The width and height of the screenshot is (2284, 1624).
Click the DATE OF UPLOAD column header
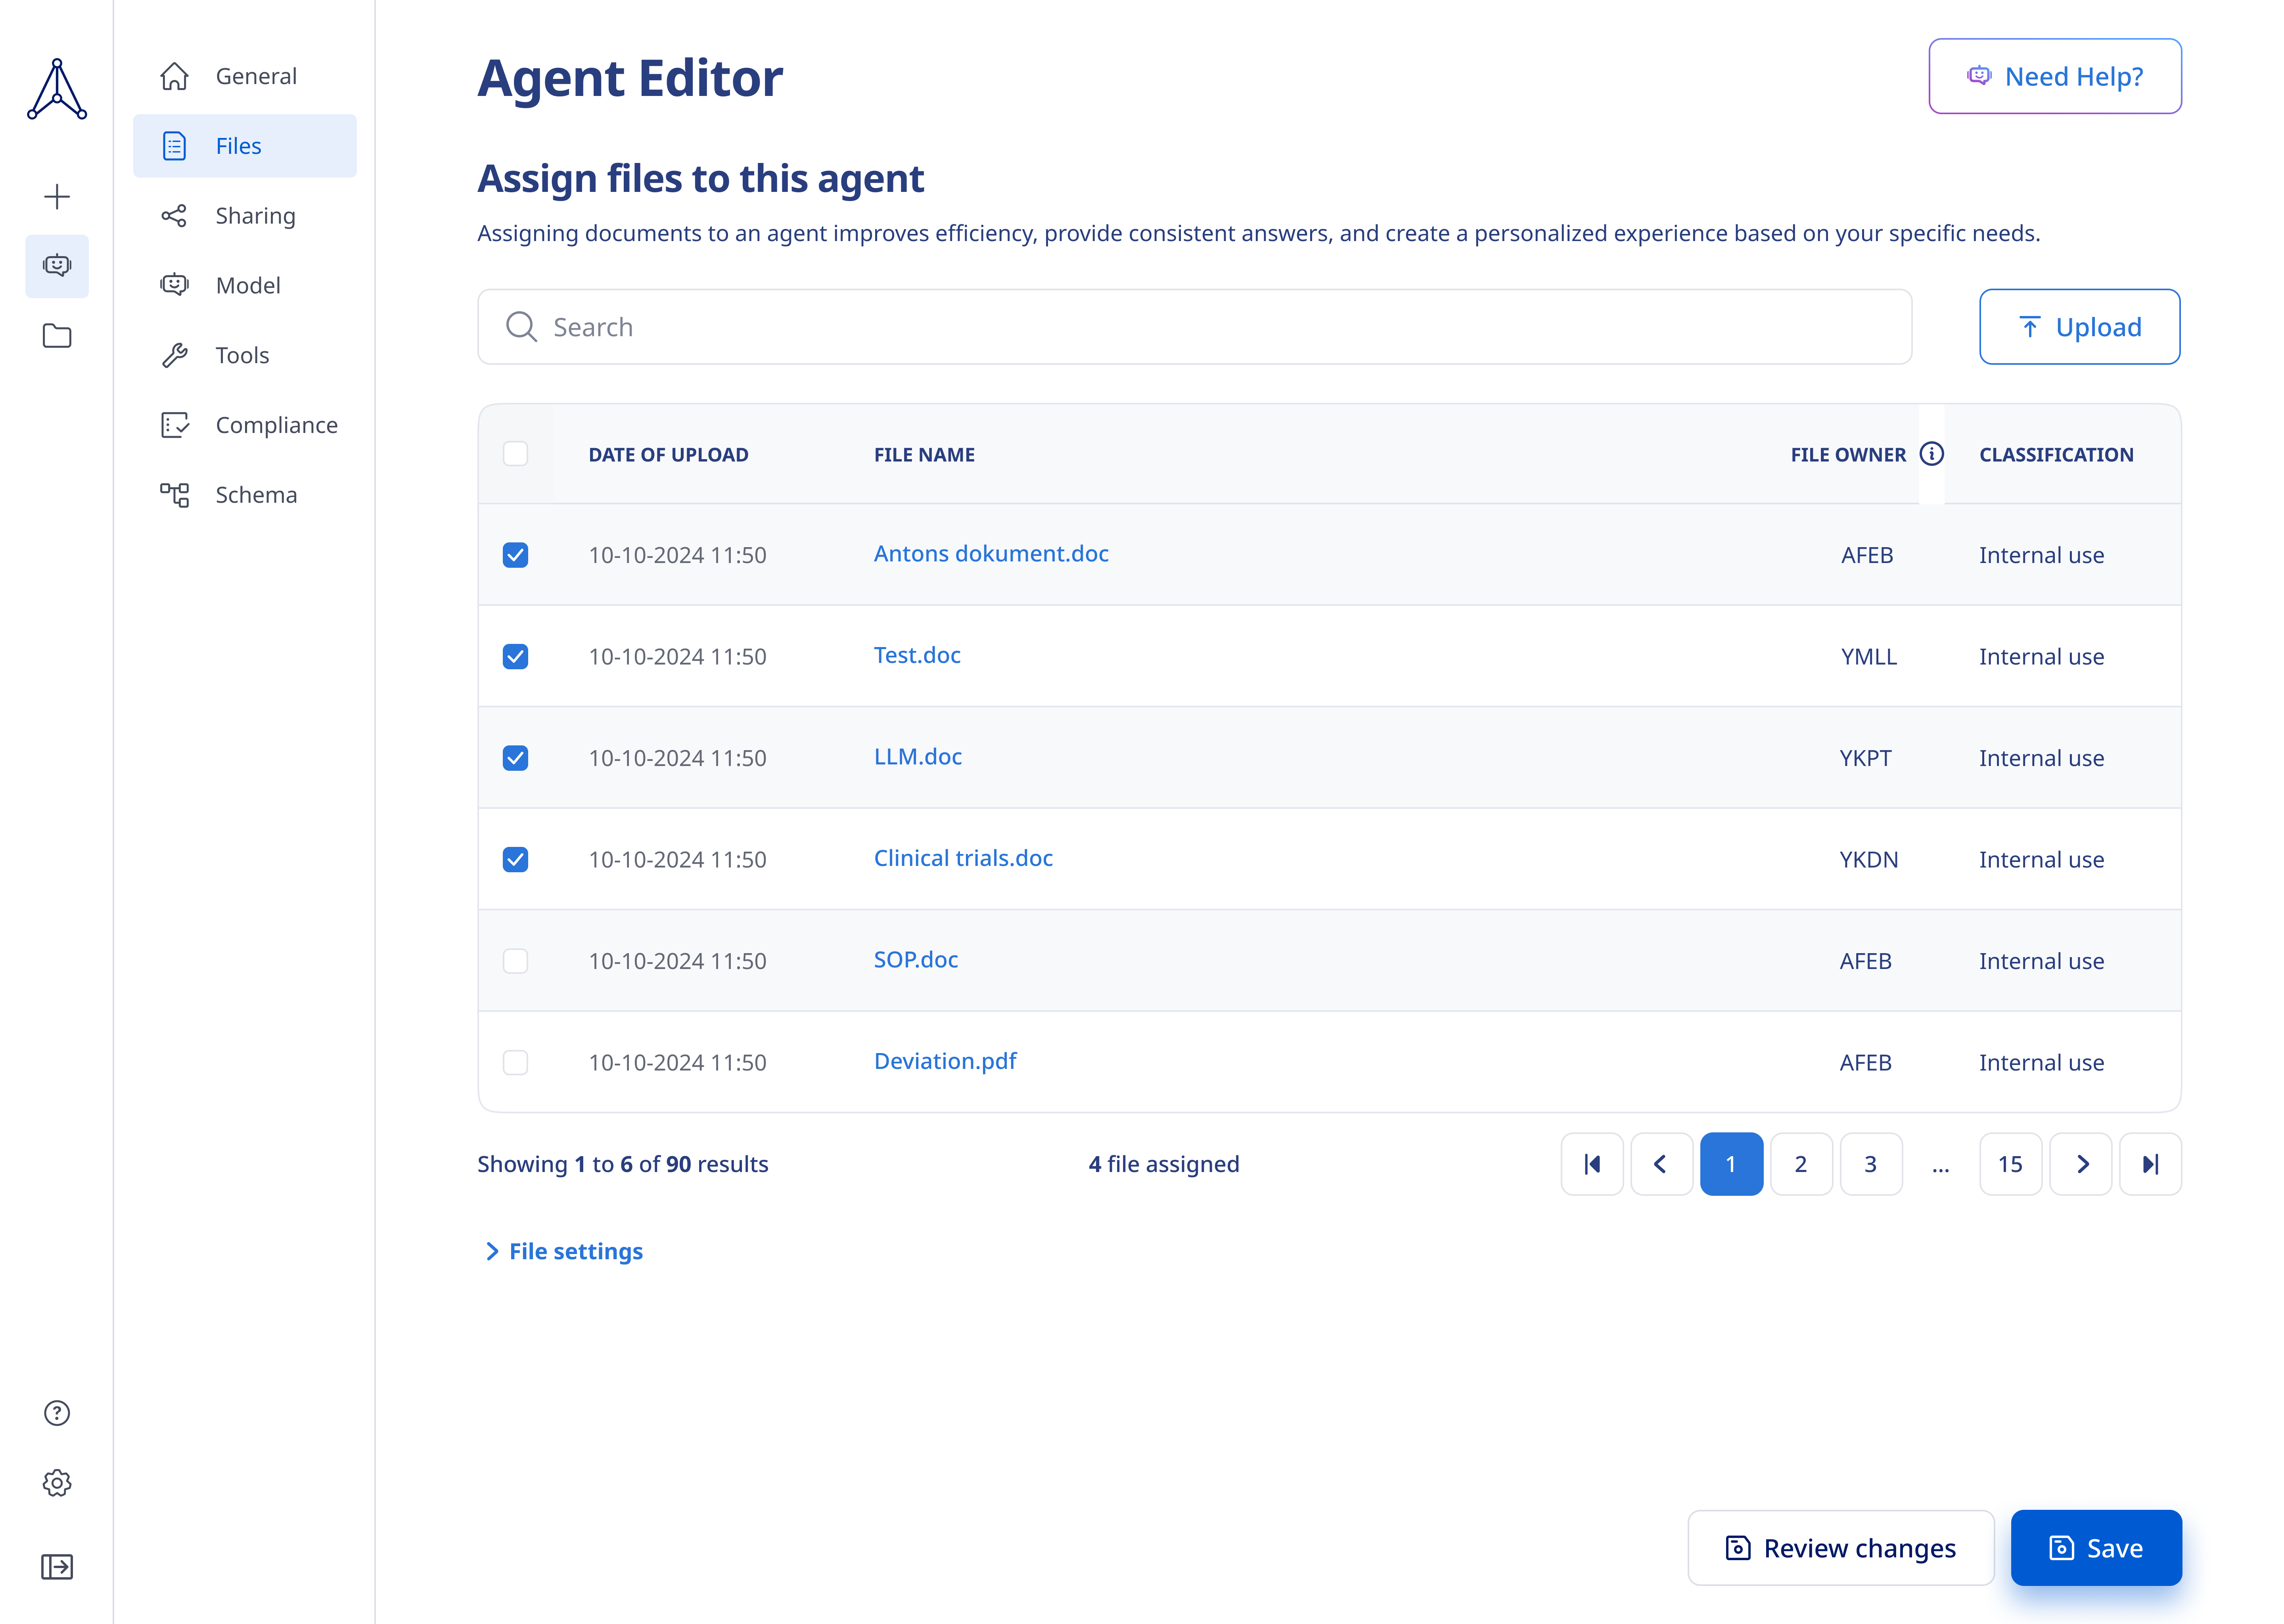coord(668,455)
